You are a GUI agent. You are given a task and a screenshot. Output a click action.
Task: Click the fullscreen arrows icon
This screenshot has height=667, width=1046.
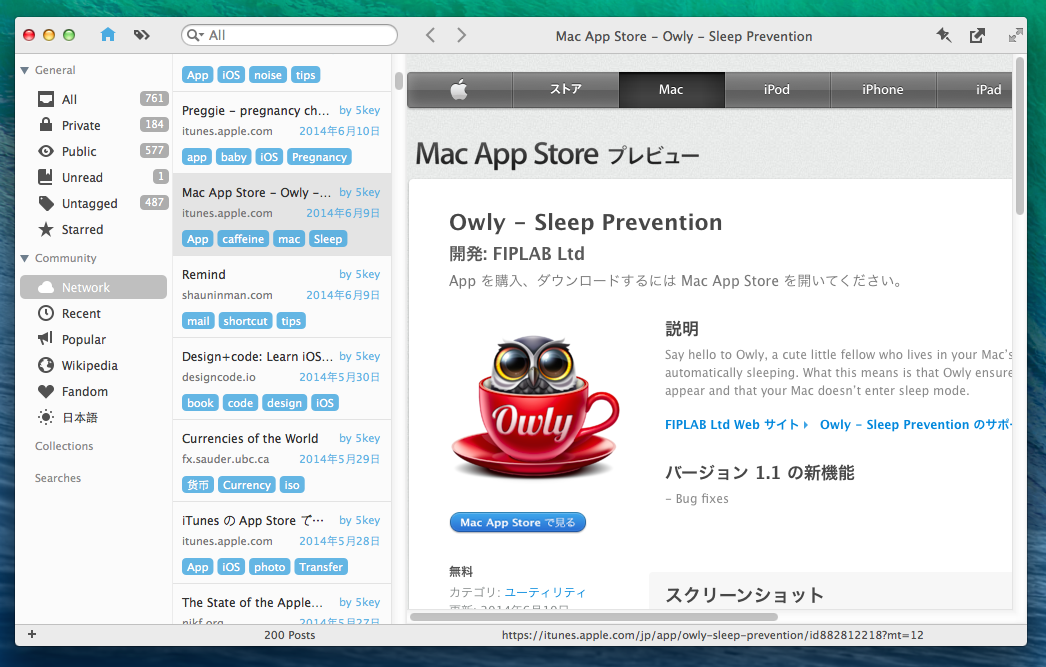[x=1015, y=35]
